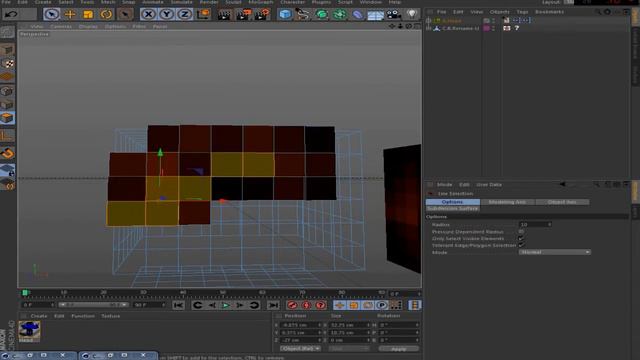640x360 pixels.
Task: Open the Object (Rel) coordinate dropdown
Action: 300,349
